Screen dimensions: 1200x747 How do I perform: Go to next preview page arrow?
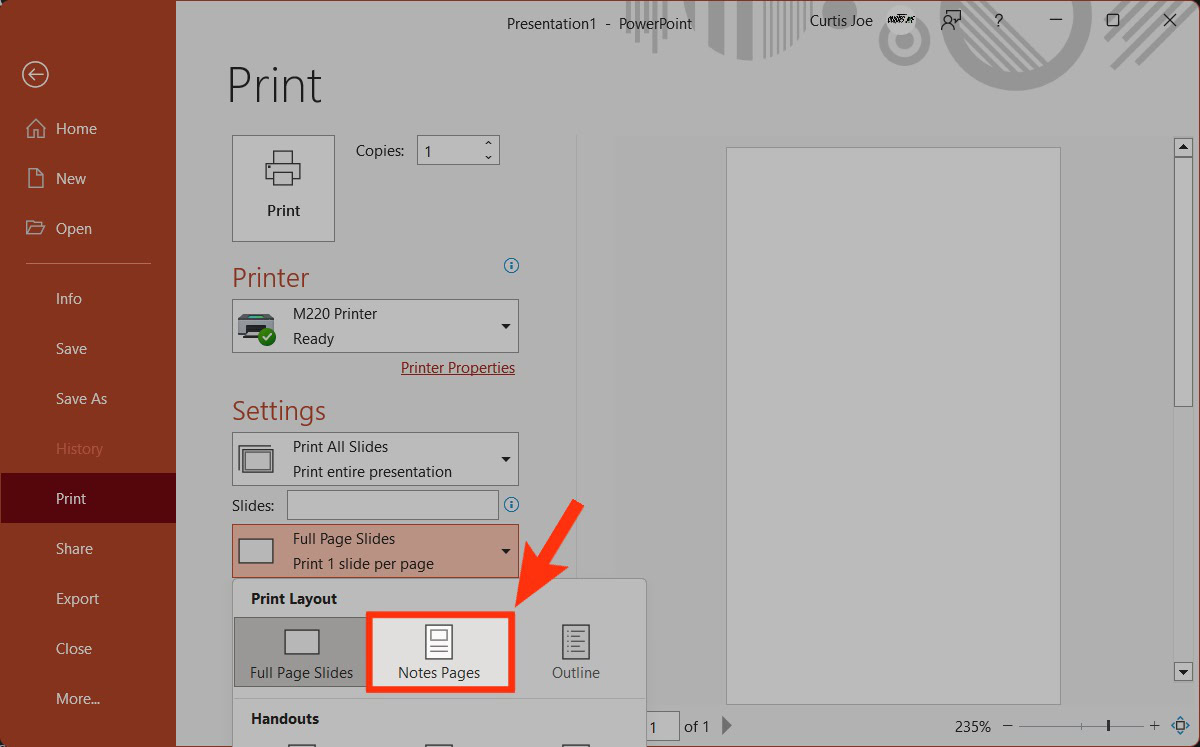click(727, 726)
